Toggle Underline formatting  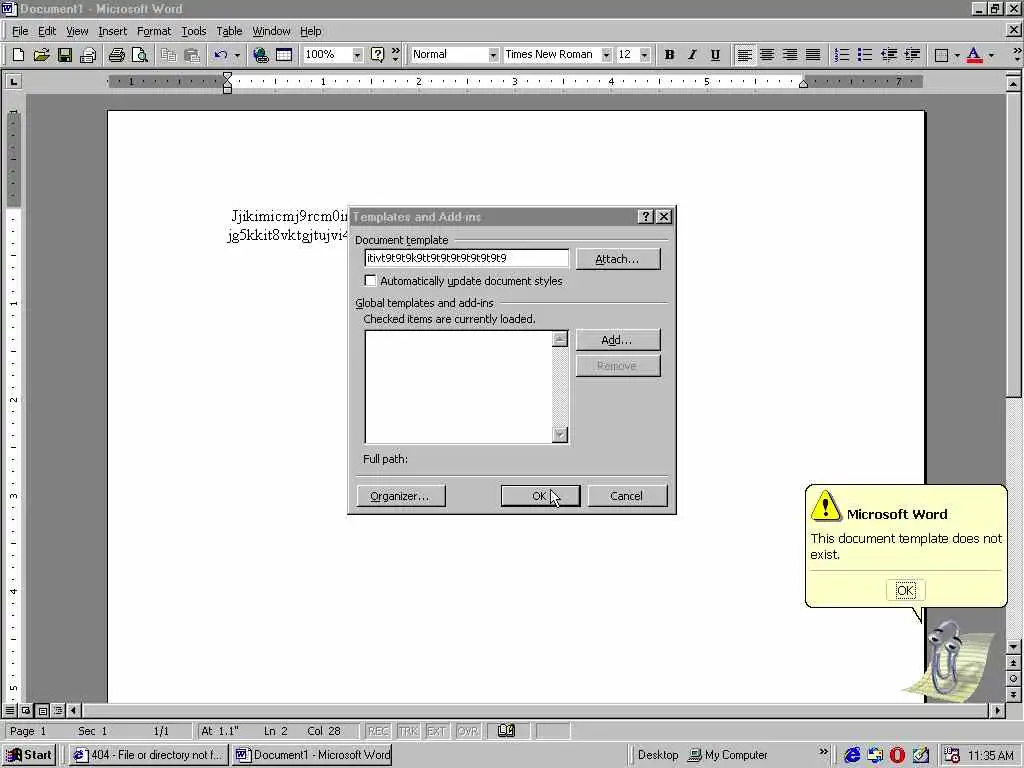point(715,55)
